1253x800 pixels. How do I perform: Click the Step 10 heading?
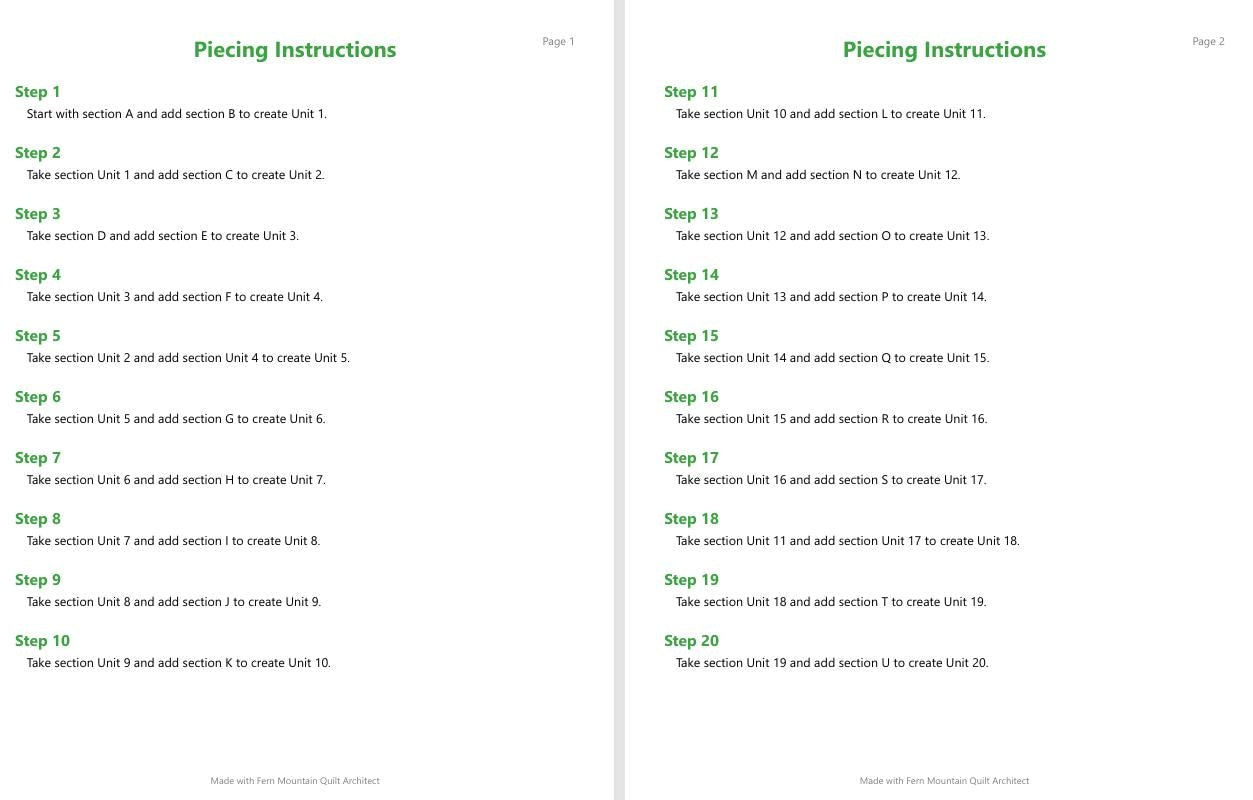tap(42, 641)
